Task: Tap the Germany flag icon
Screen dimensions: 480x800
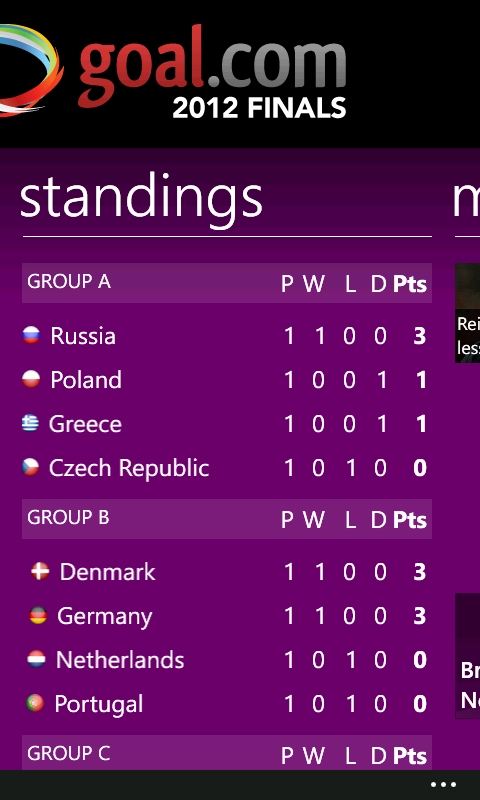Action: click(x=38, y=615)
